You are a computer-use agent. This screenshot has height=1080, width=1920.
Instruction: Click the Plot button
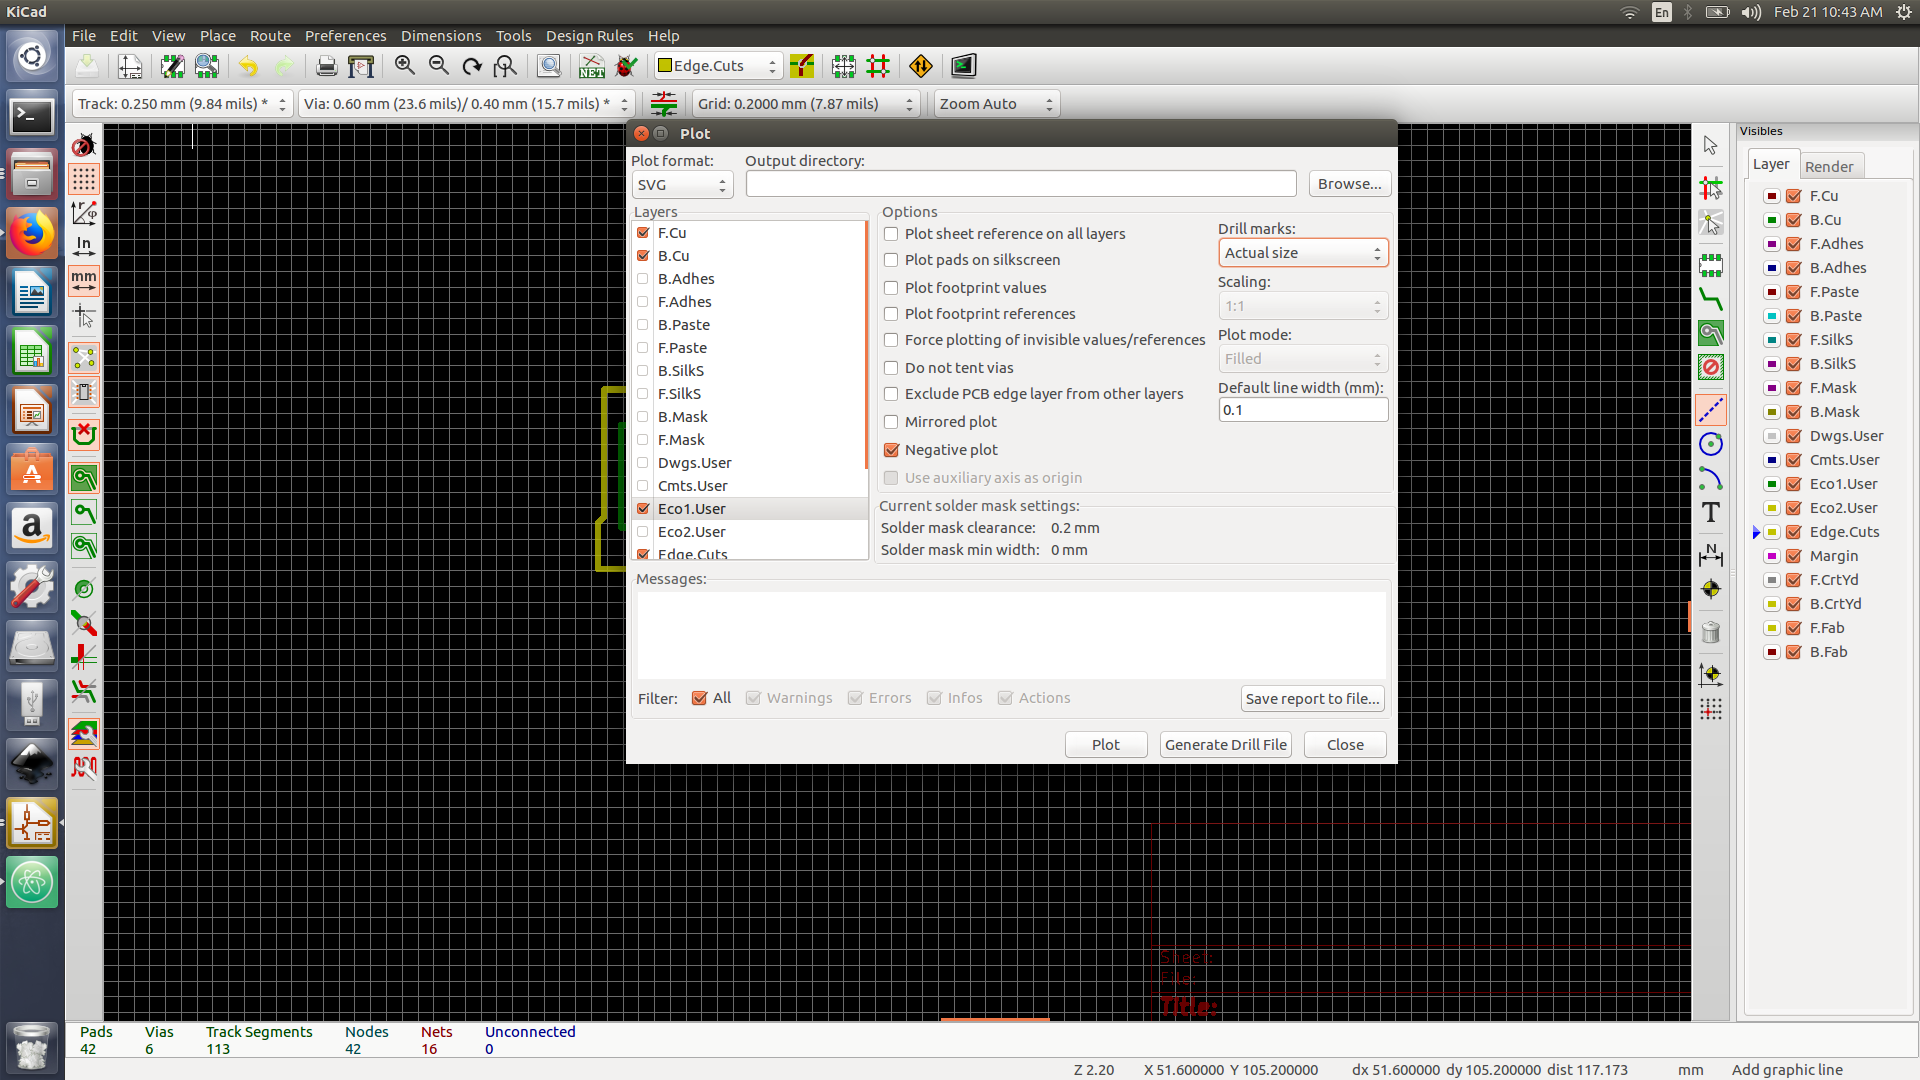pos(1106,745)
